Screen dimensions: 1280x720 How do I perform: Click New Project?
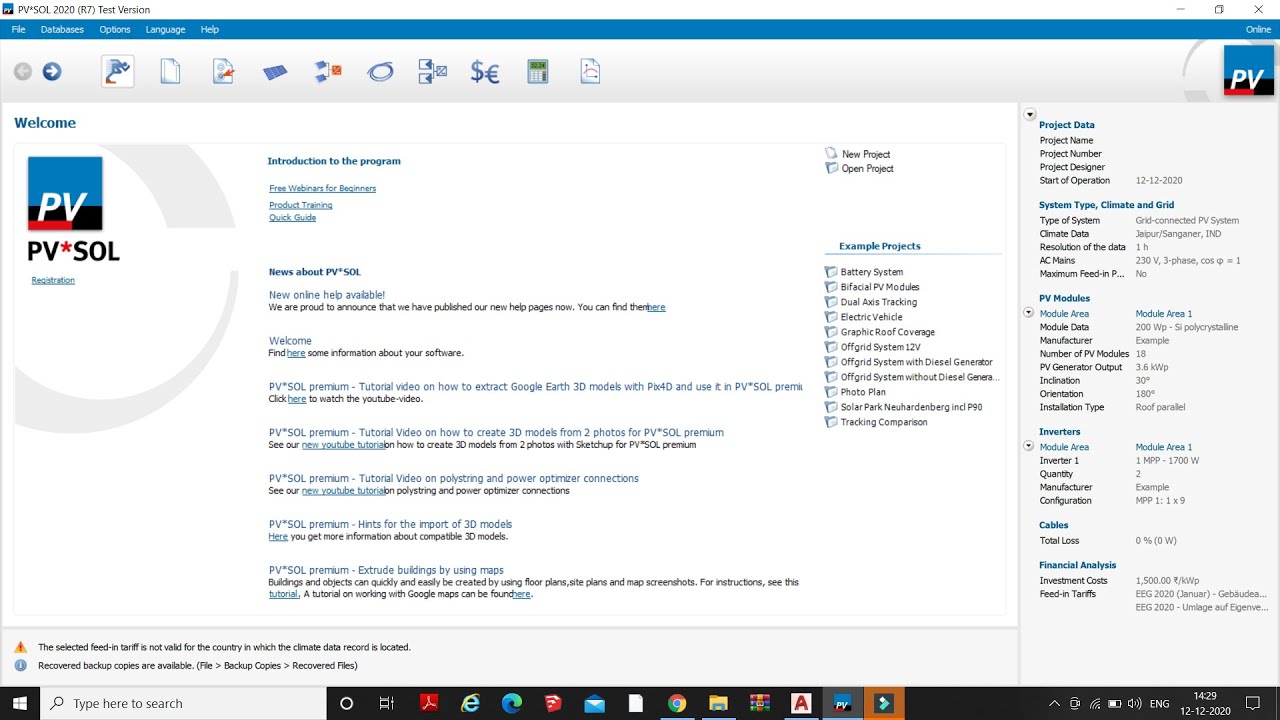866,154
